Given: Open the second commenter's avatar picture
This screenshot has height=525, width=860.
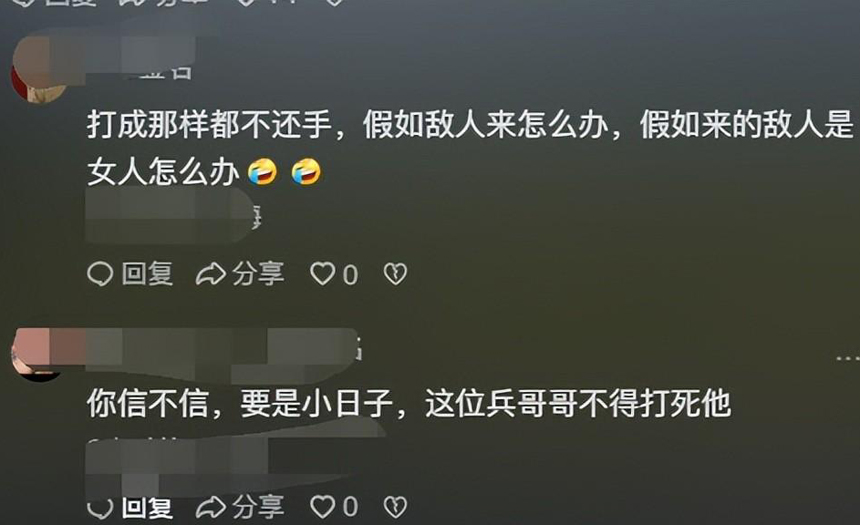Looking at the screenshot, I should click(38, 354).
